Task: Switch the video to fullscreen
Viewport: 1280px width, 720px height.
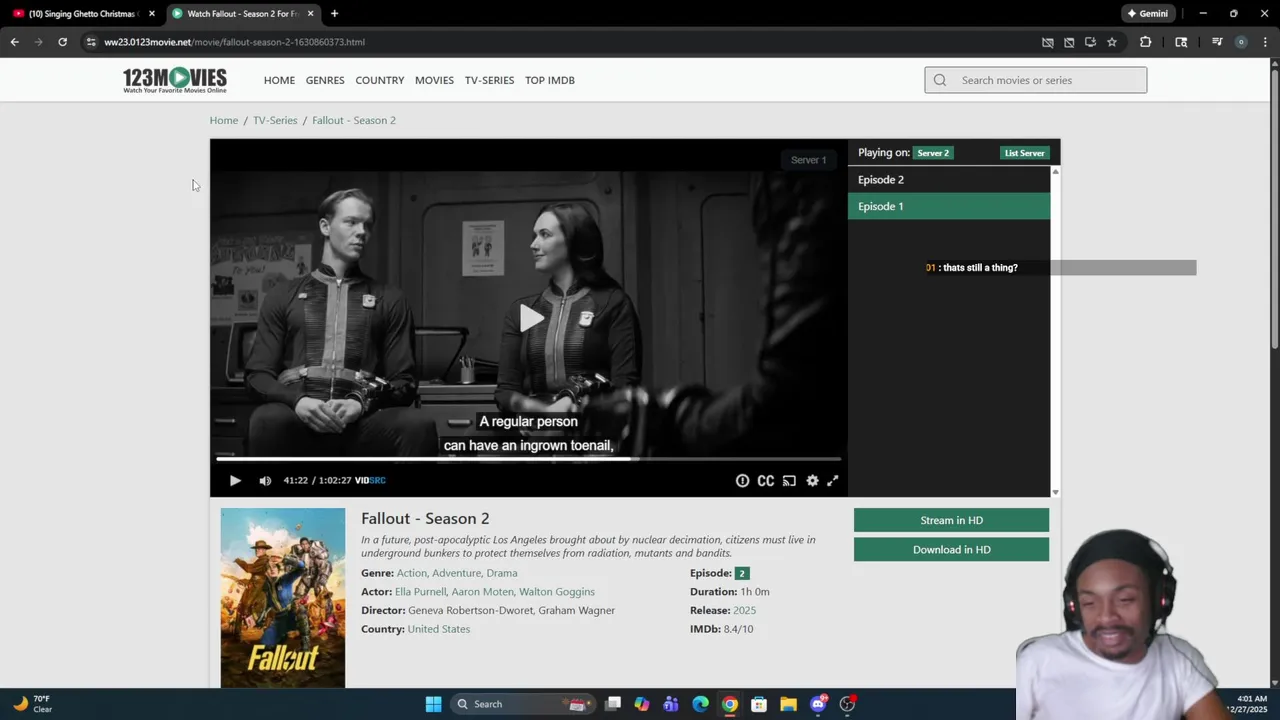Action: pos(832,481)
